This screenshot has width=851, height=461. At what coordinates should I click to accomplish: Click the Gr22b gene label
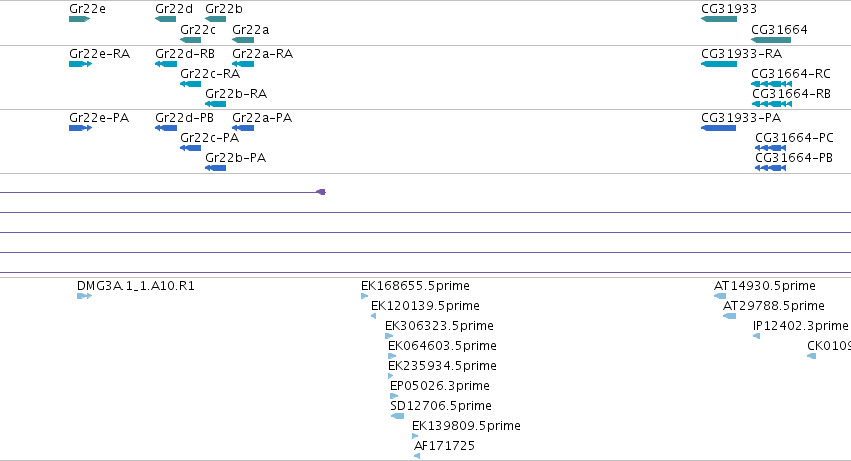224,9
